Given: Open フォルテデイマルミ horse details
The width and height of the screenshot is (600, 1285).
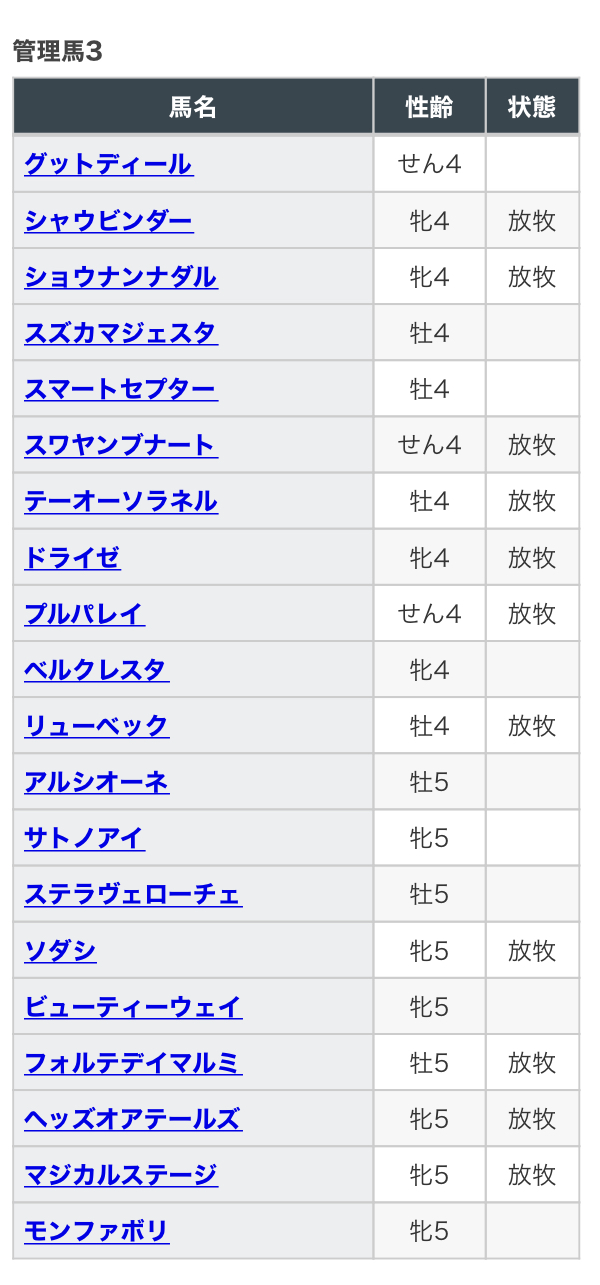Looking at the screenshot, I should (x=132, y=1062).
